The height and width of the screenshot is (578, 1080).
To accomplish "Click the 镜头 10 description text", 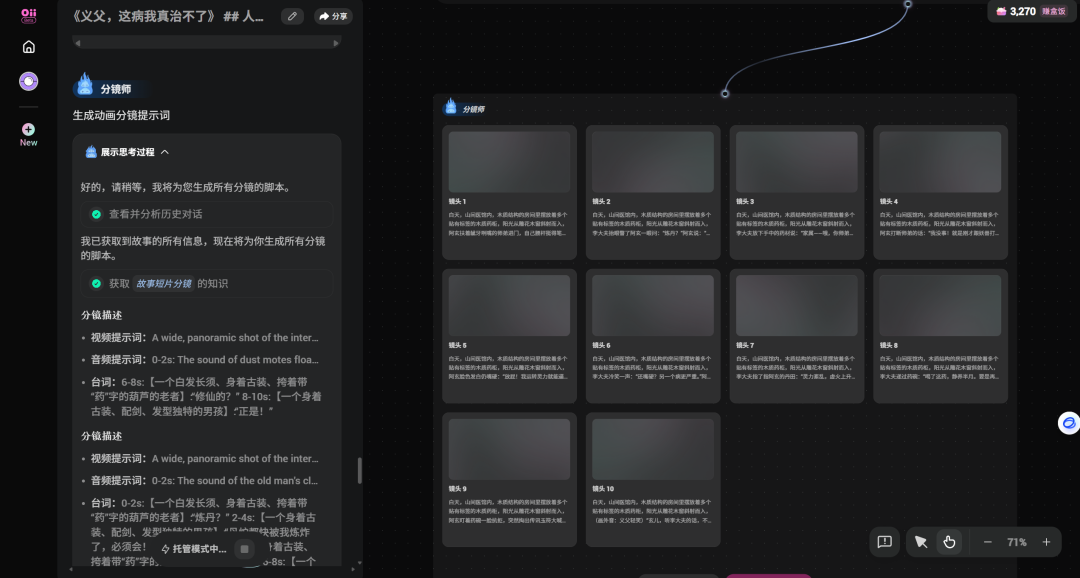I will click(x=653, y=511).
